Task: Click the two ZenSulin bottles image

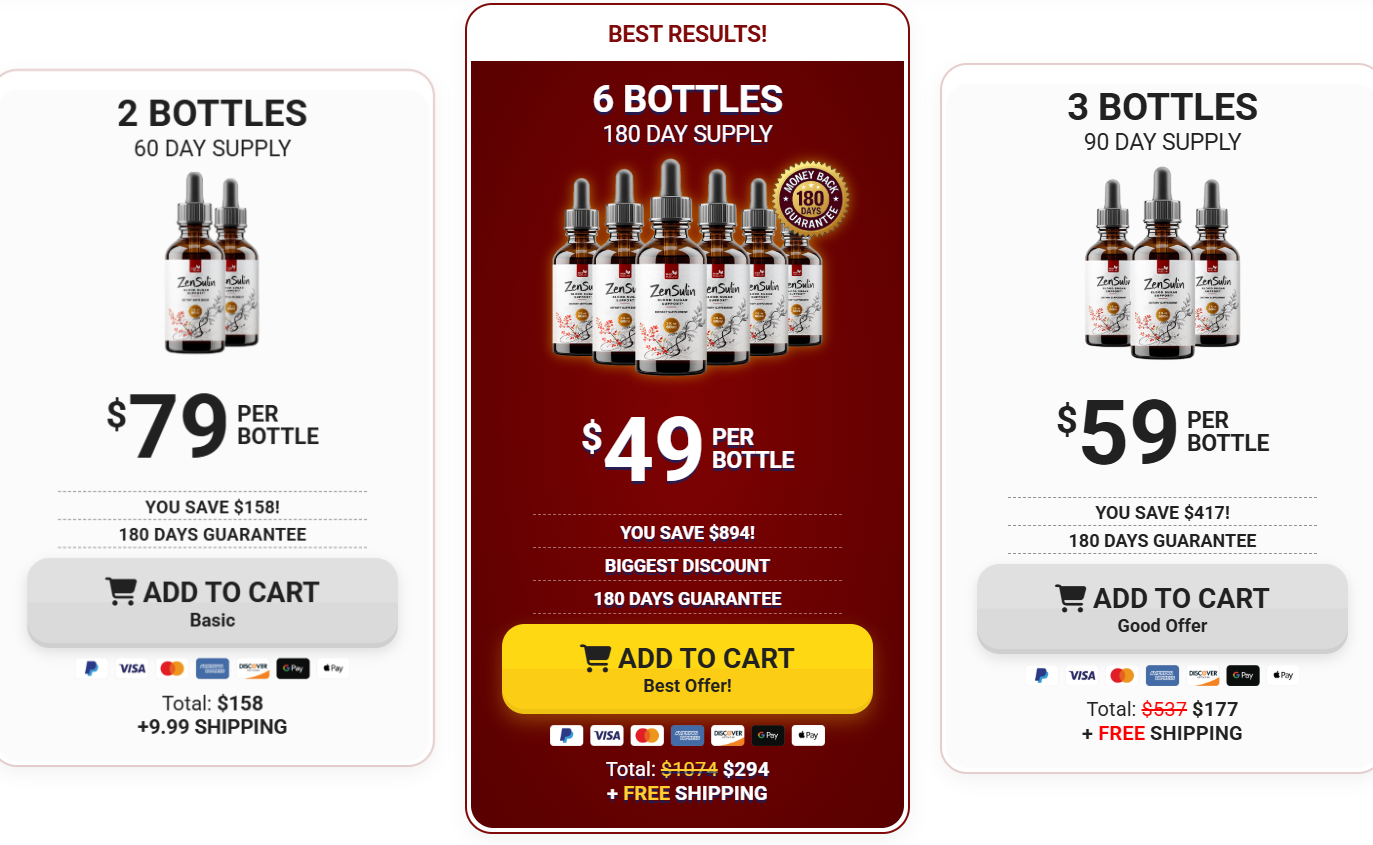Action: coord(212,262)
